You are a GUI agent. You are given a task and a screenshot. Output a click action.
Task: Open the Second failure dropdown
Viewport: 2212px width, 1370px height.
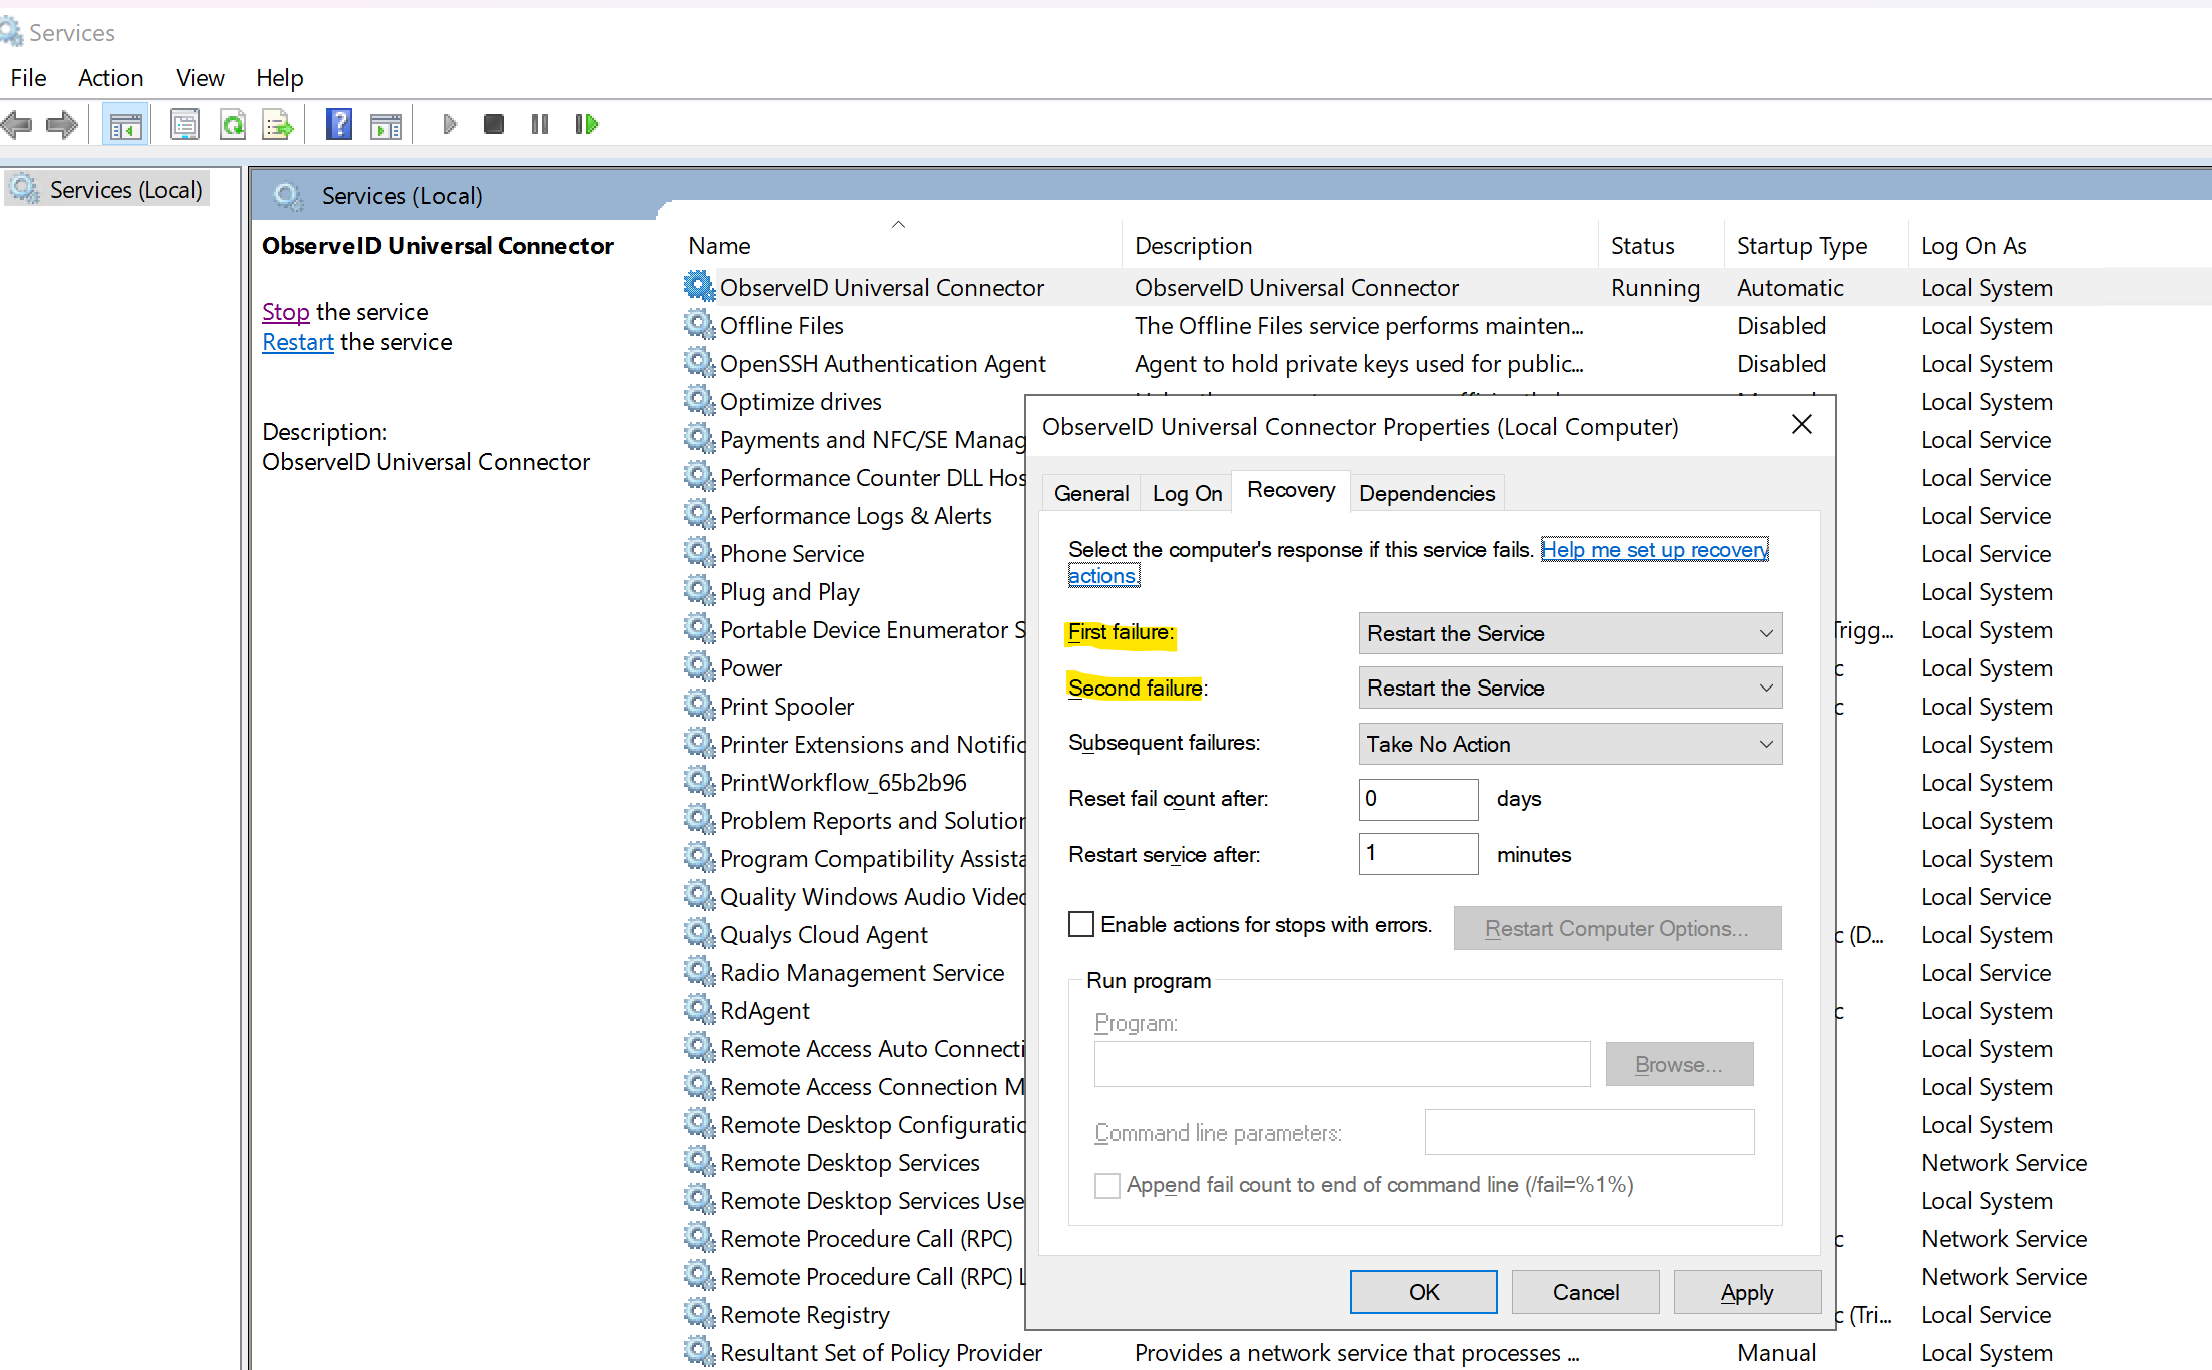(x=1569, y=688)
